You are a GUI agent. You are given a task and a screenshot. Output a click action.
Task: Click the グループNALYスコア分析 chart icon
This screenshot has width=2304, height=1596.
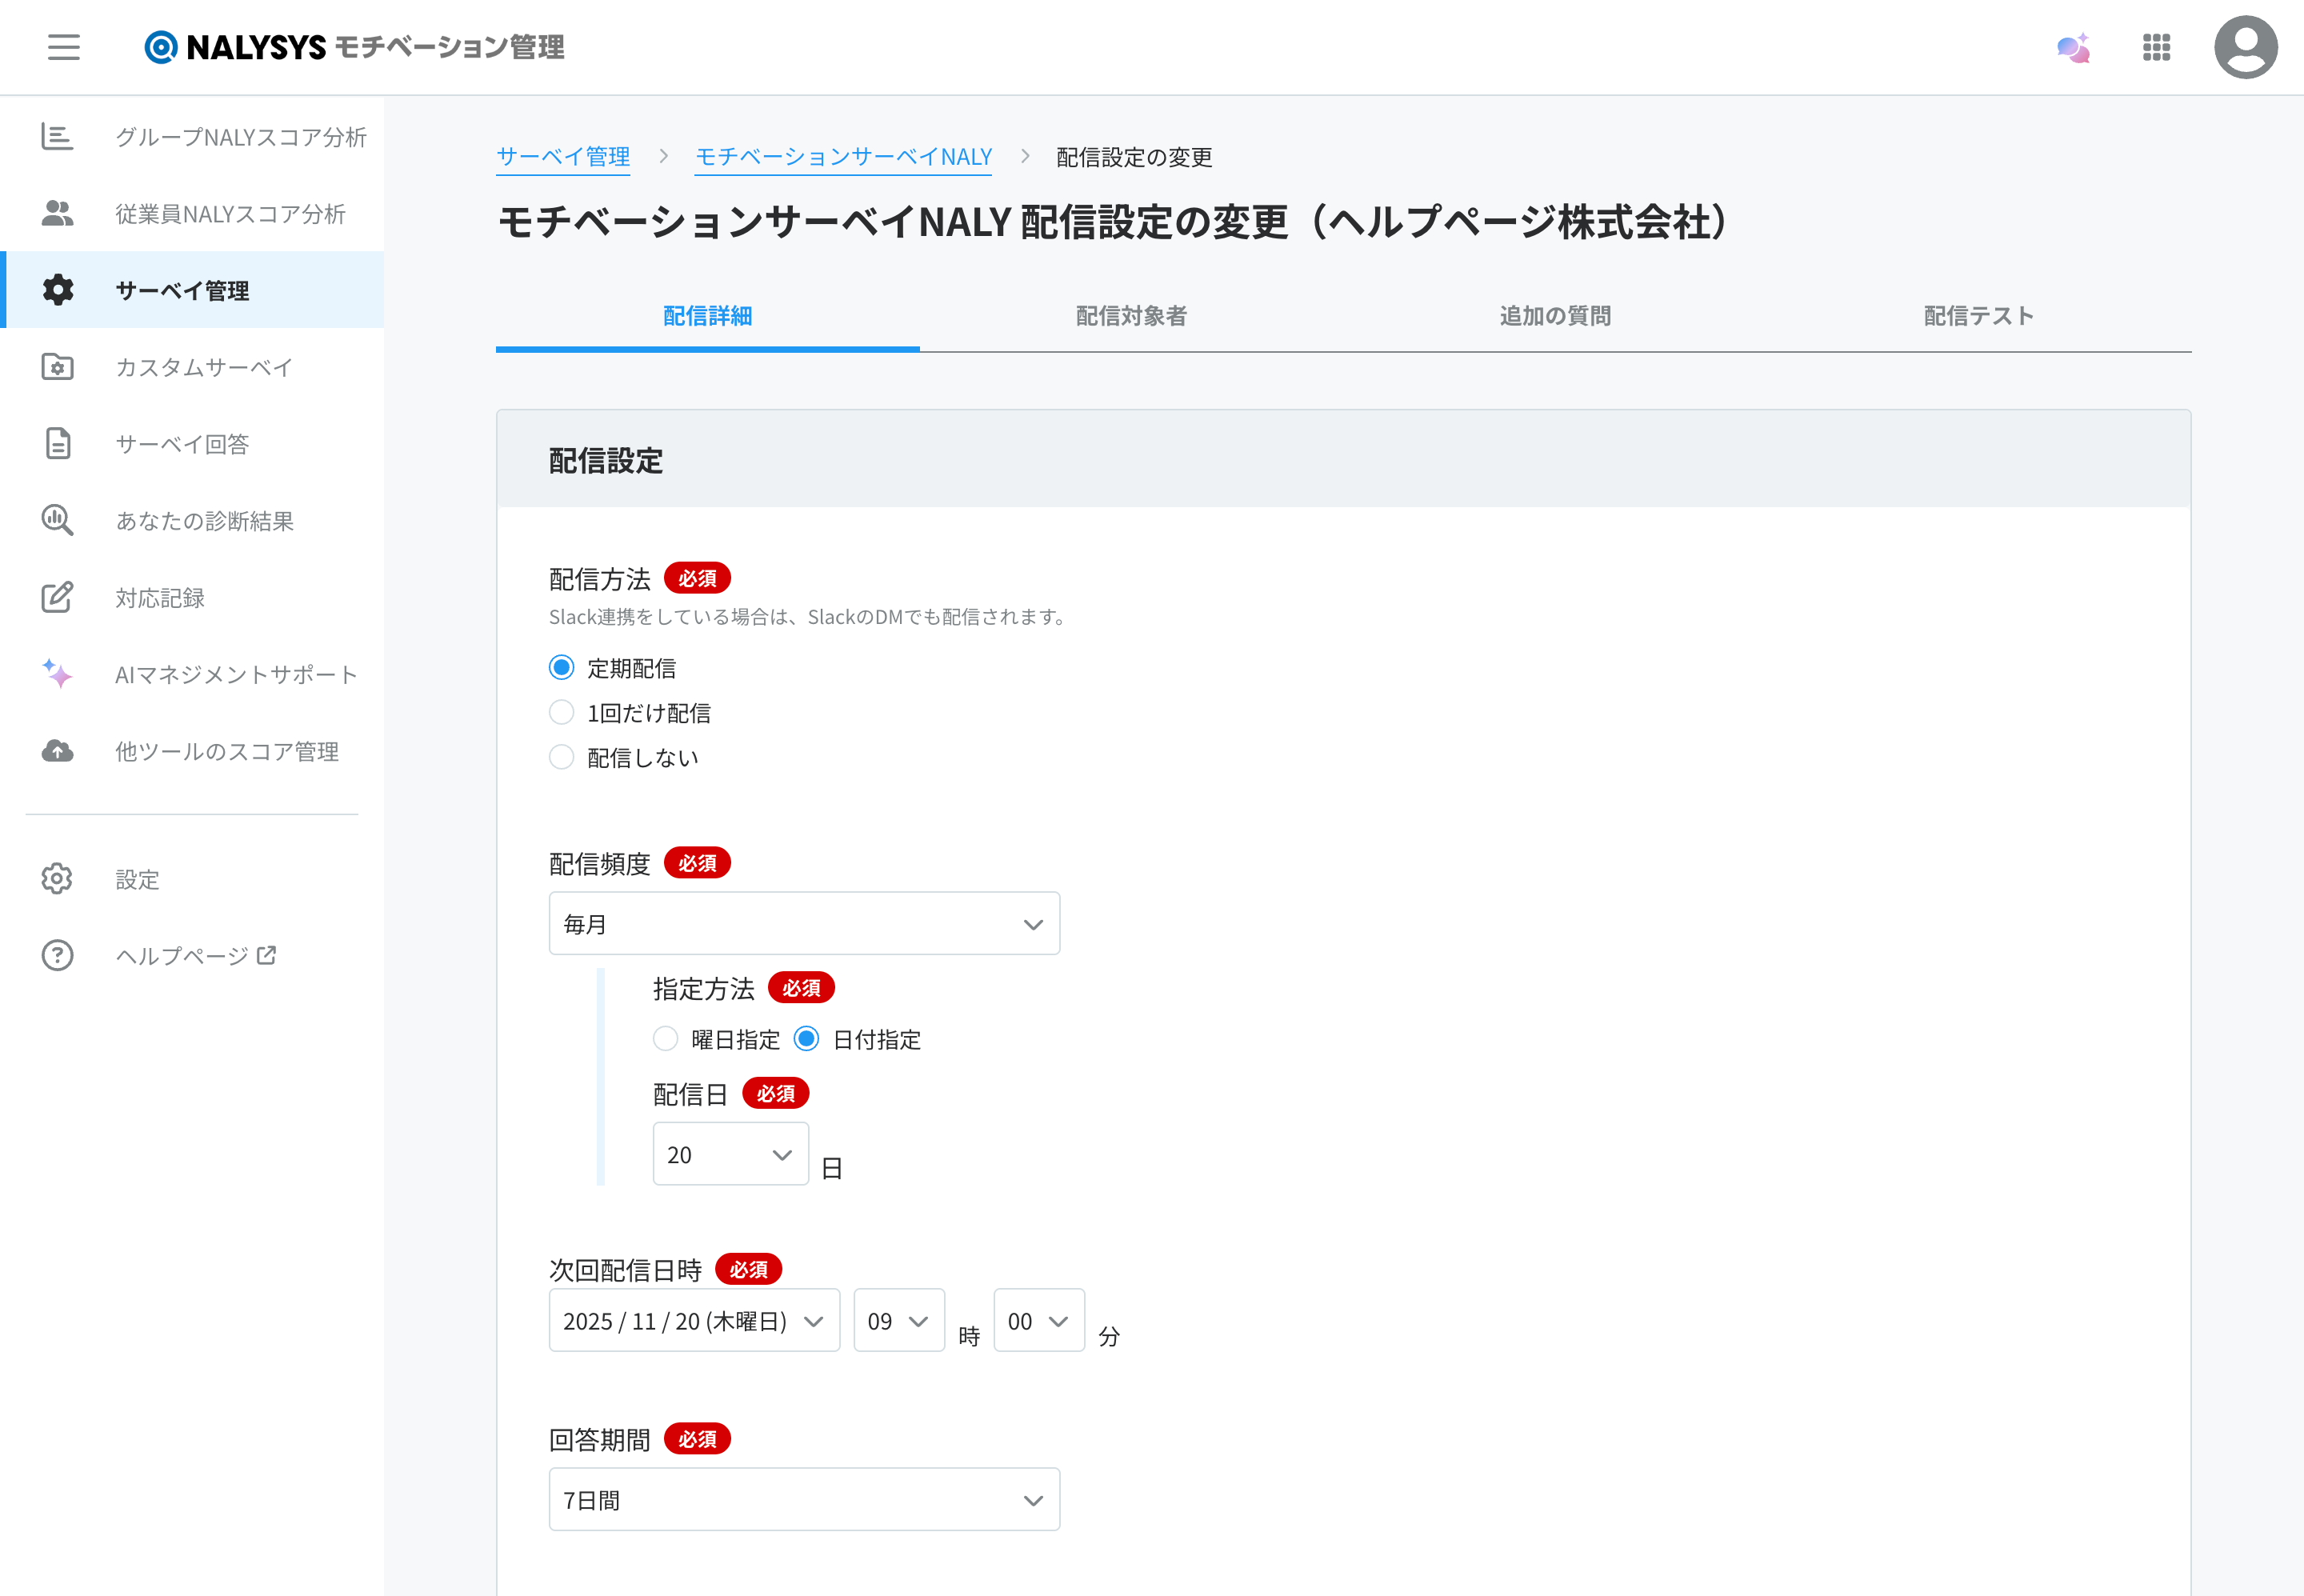(57, 136)
